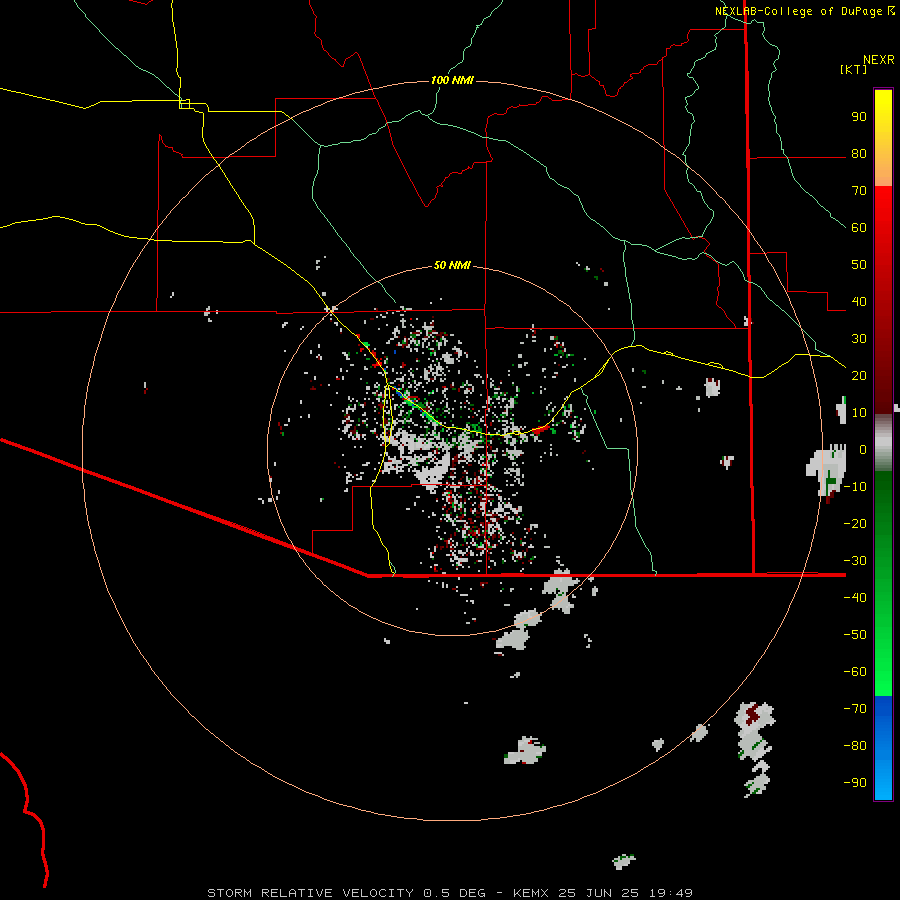This screenshot has height=900, width=900.
Task: Click the 19:49 timestamp in caption
Action: click(x=671, y=893)
